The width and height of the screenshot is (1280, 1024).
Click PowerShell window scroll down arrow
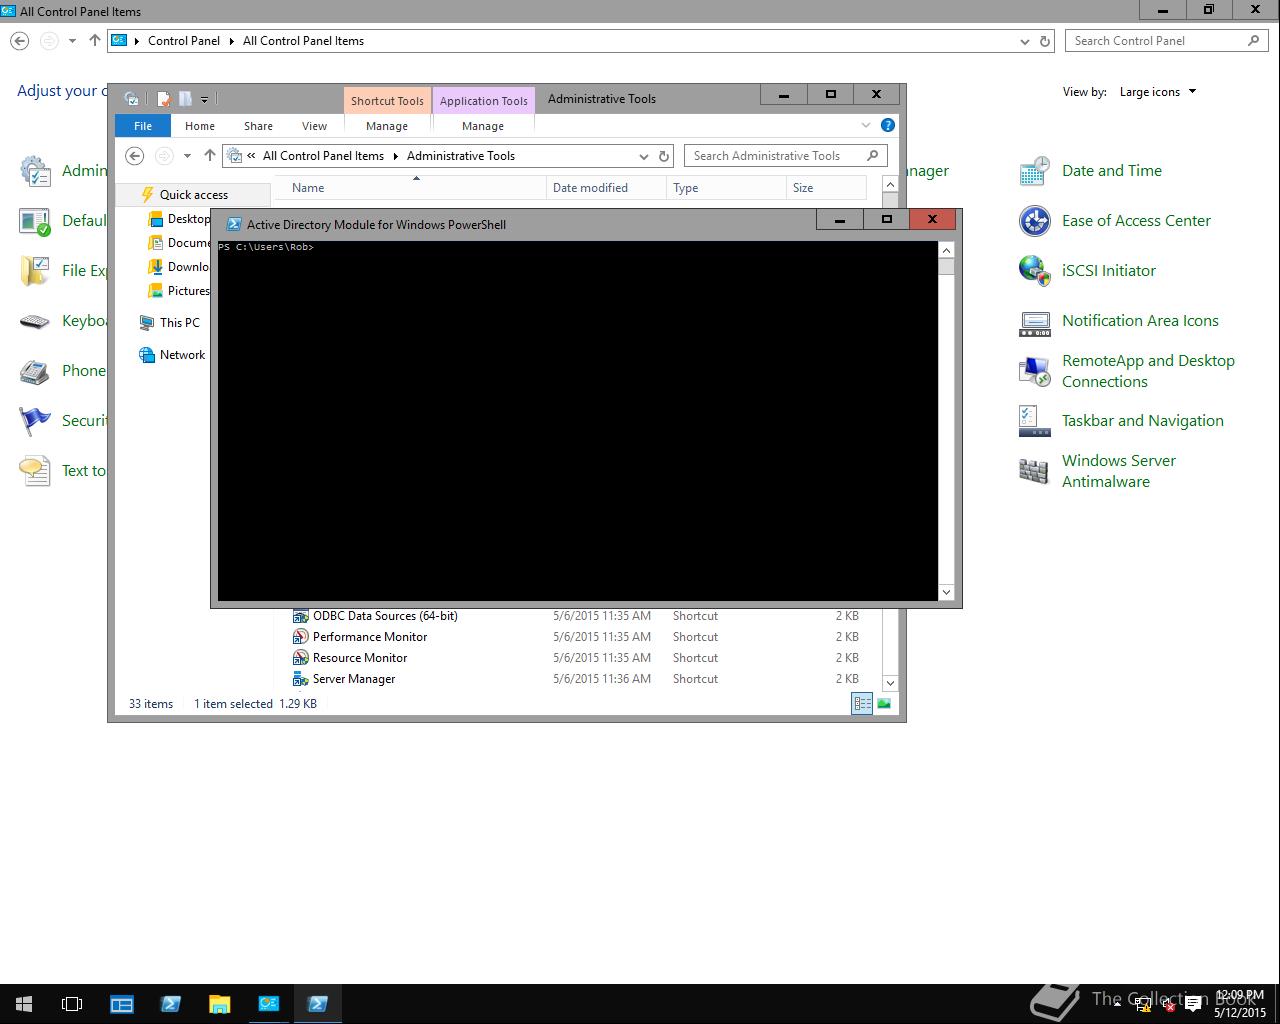(946, 593)
